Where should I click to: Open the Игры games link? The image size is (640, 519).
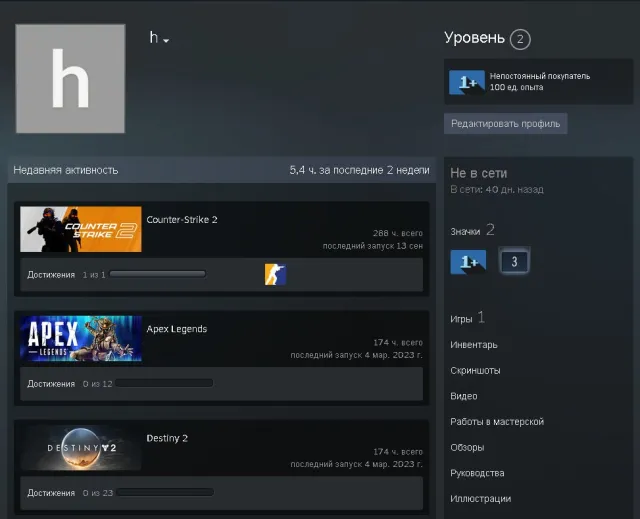[x=461, y=319]
